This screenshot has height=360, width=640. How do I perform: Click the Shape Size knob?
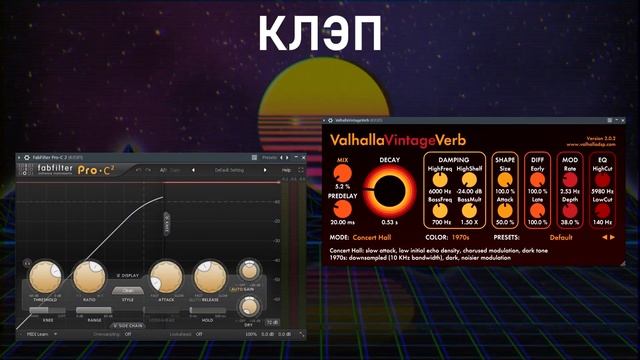505,180
